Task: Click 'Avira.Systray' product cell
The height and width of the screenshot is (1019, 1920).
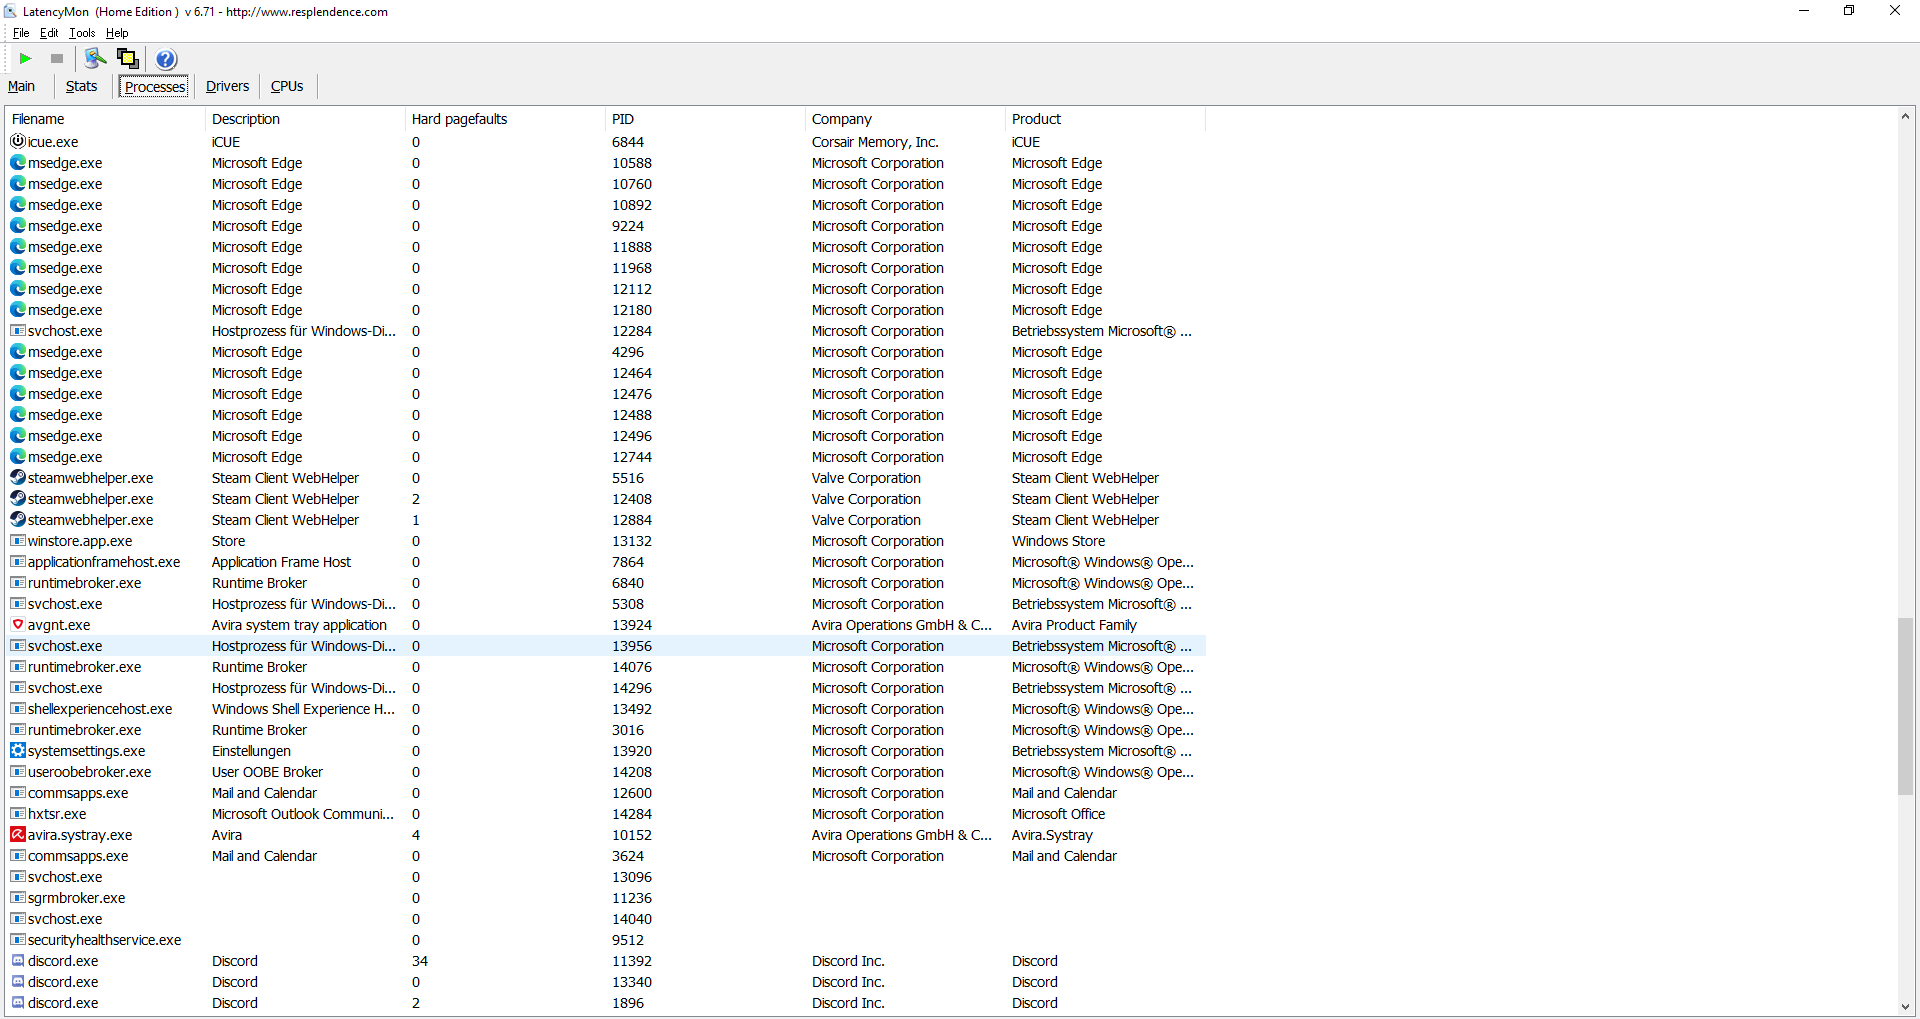Action: 1052,835
